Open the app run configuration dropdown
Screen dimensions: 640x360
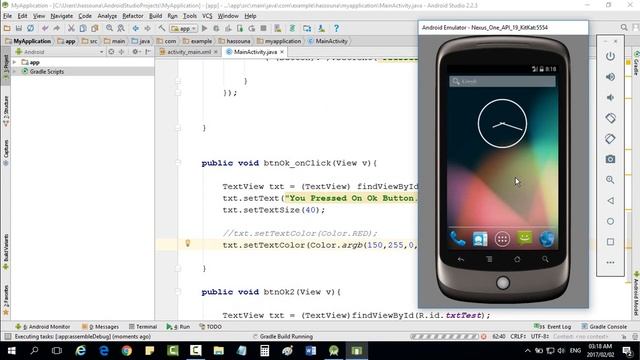click(184, 29)
